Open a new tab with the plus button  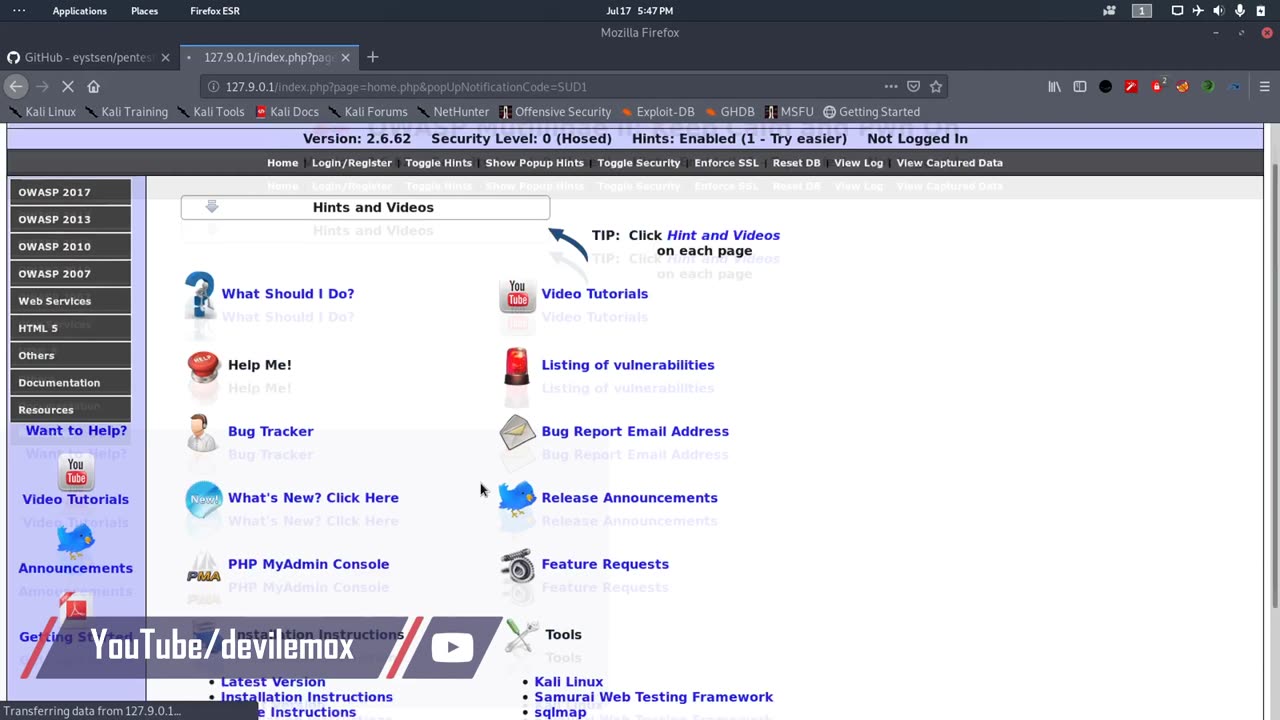pos(373,57)
